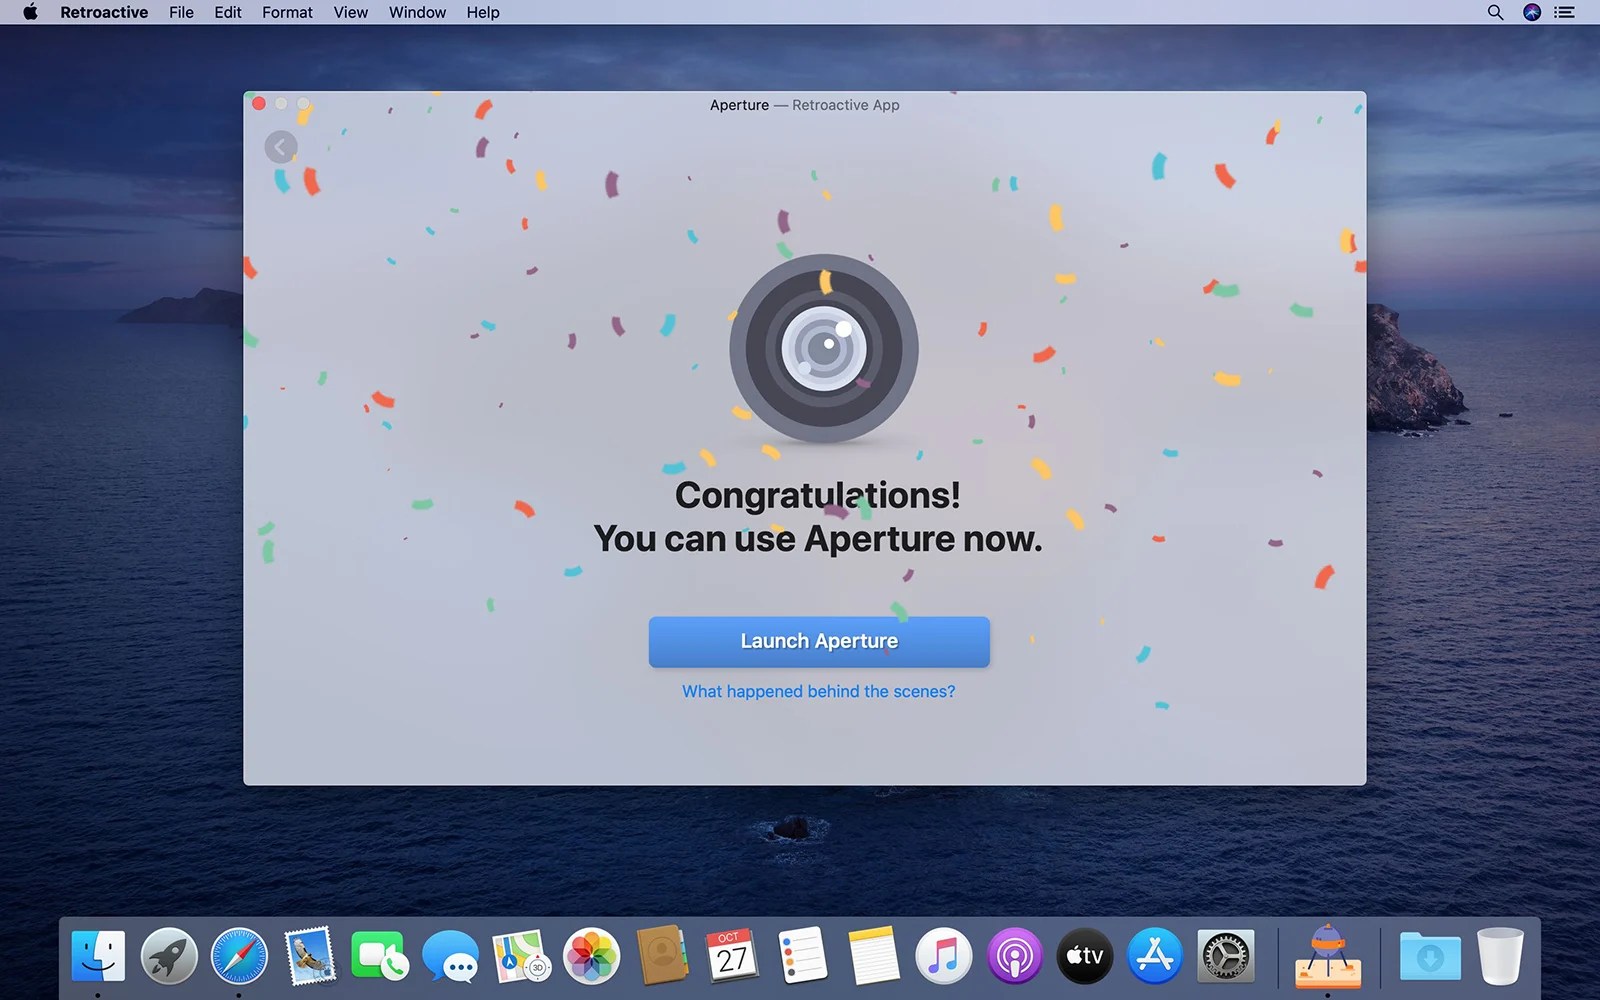
Task: Open the App Store
Action: [1154, 955]
